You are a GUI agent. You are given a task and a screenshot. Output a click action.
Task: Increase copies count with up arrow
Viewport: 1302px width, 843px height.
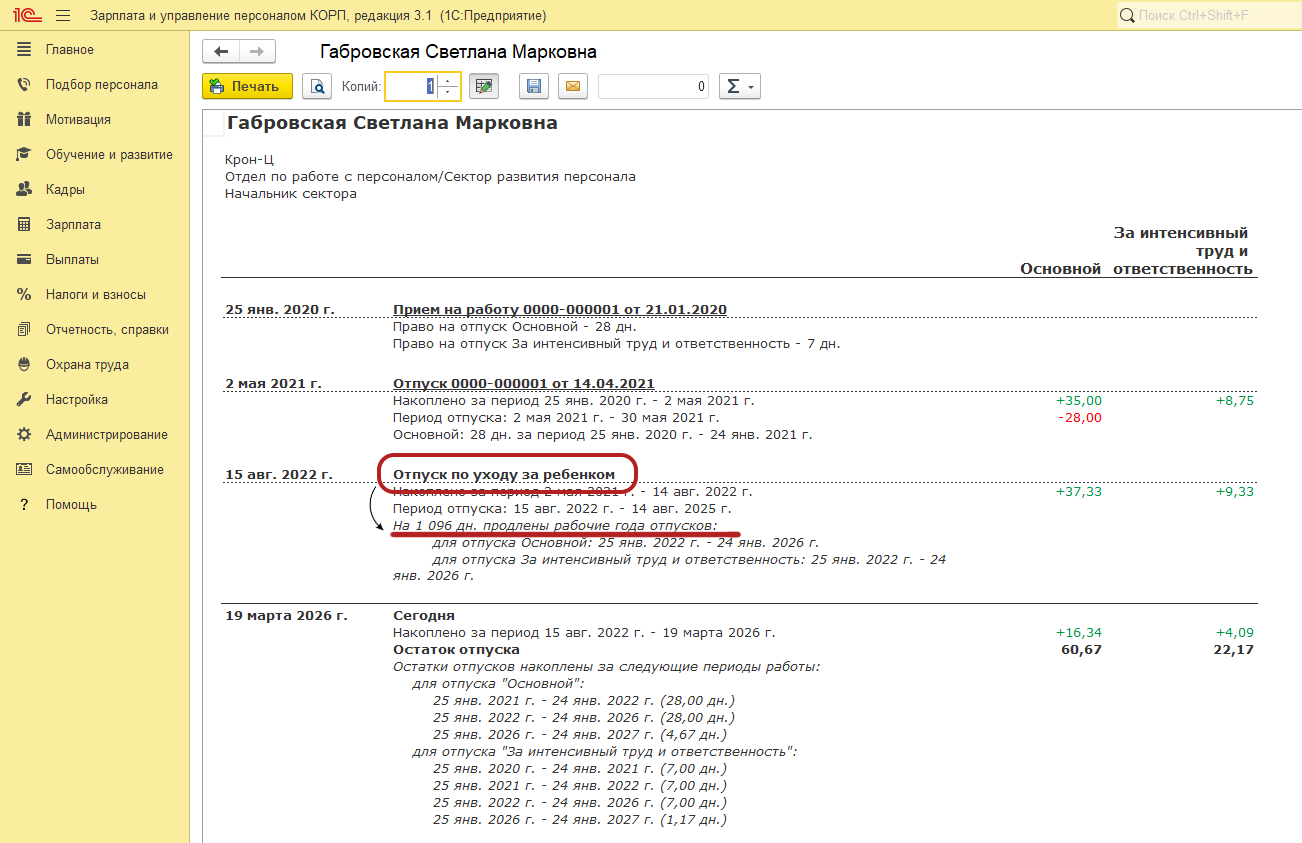[x=448, y=81]
